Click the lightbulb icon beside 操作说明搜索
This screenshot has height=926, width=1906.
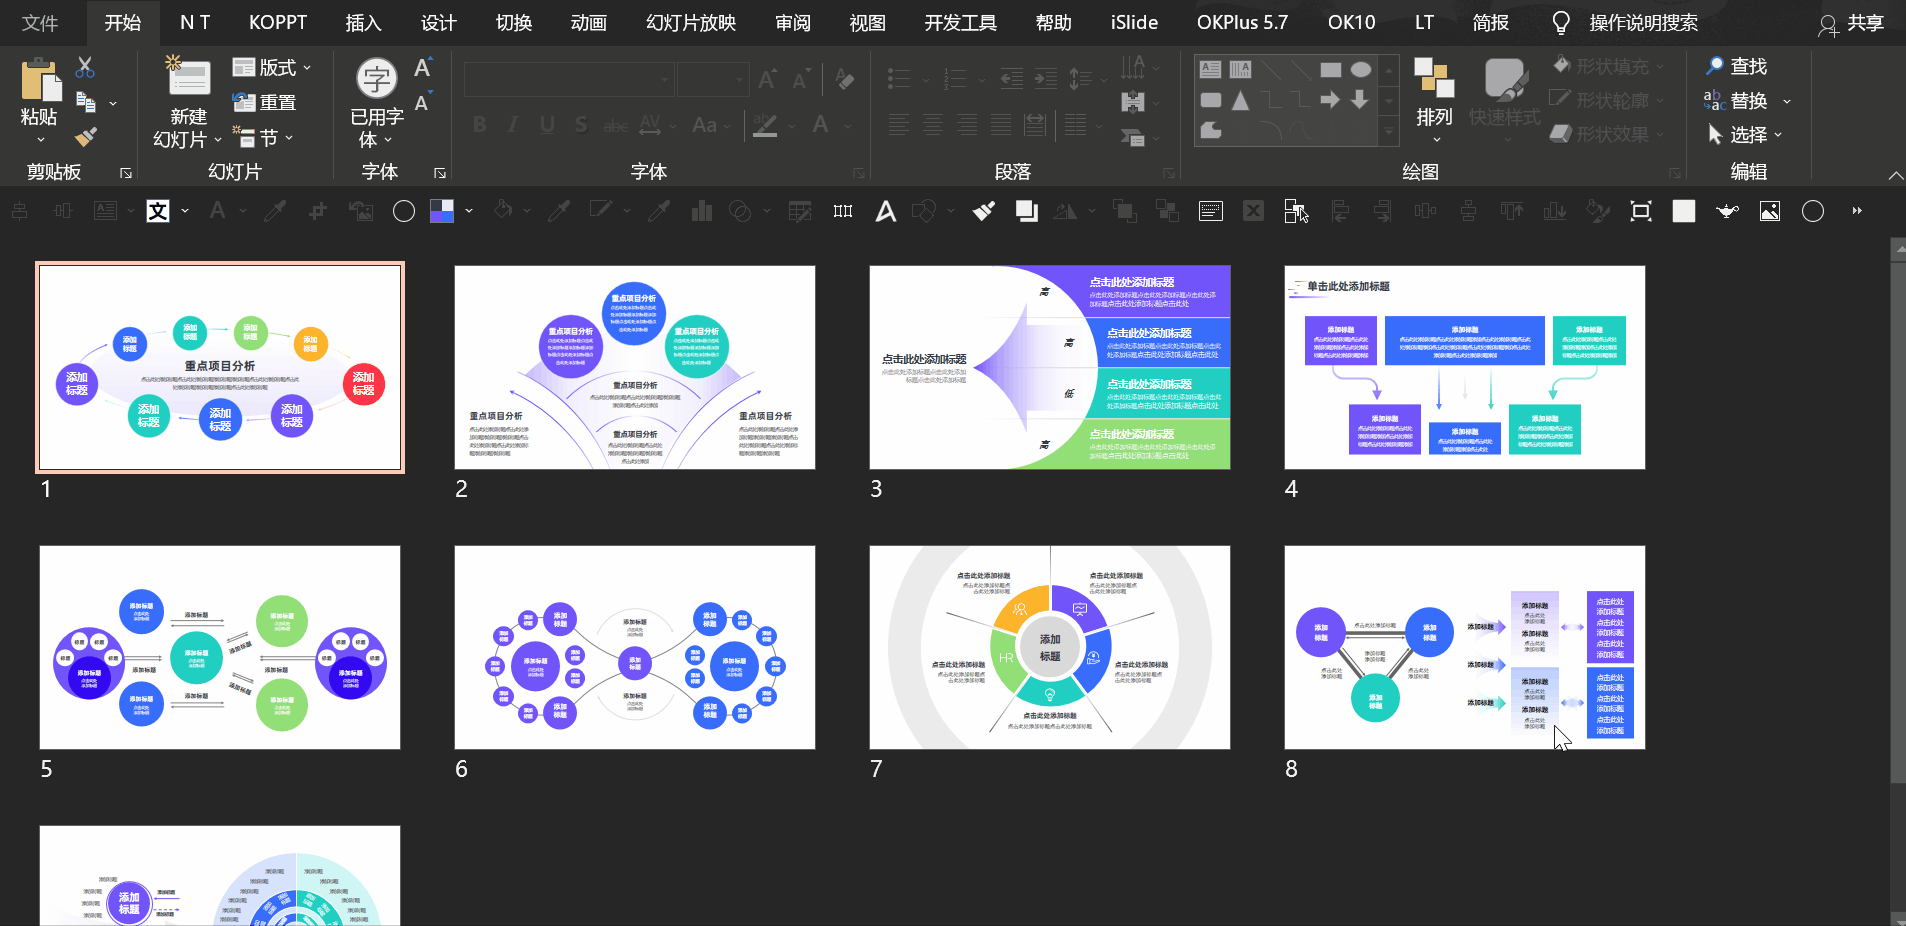tap(1560, 23)
